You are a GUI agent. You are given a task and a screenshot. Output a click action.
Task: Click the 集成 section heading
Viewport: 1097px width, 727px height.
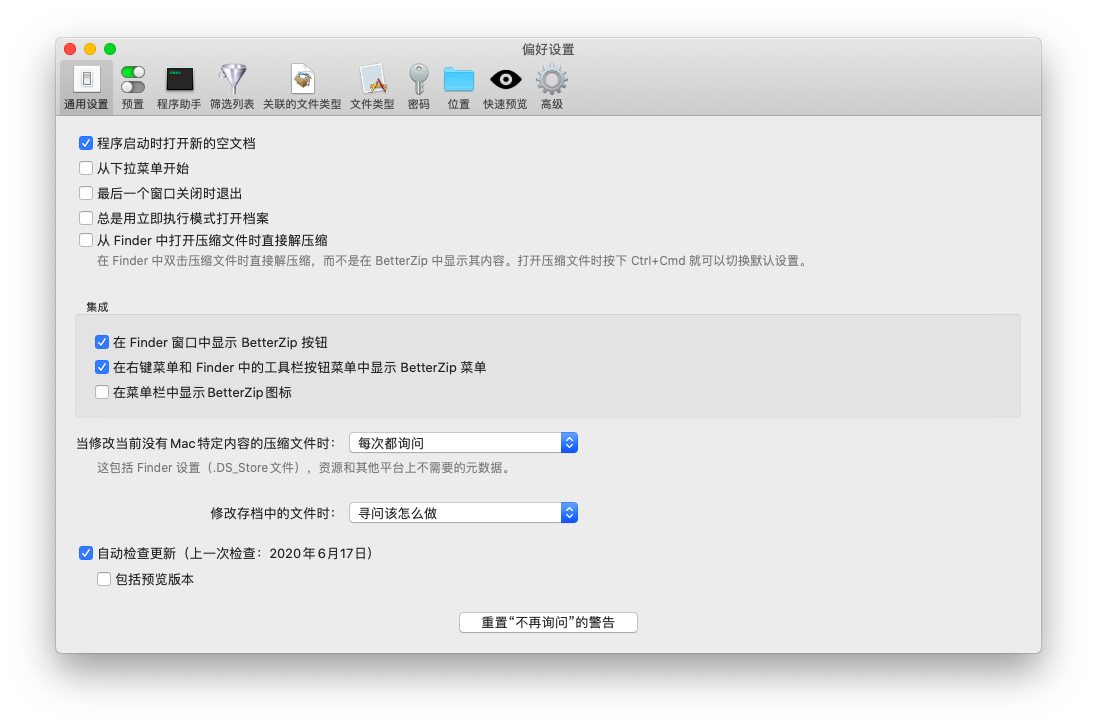(x=97, y=307)
